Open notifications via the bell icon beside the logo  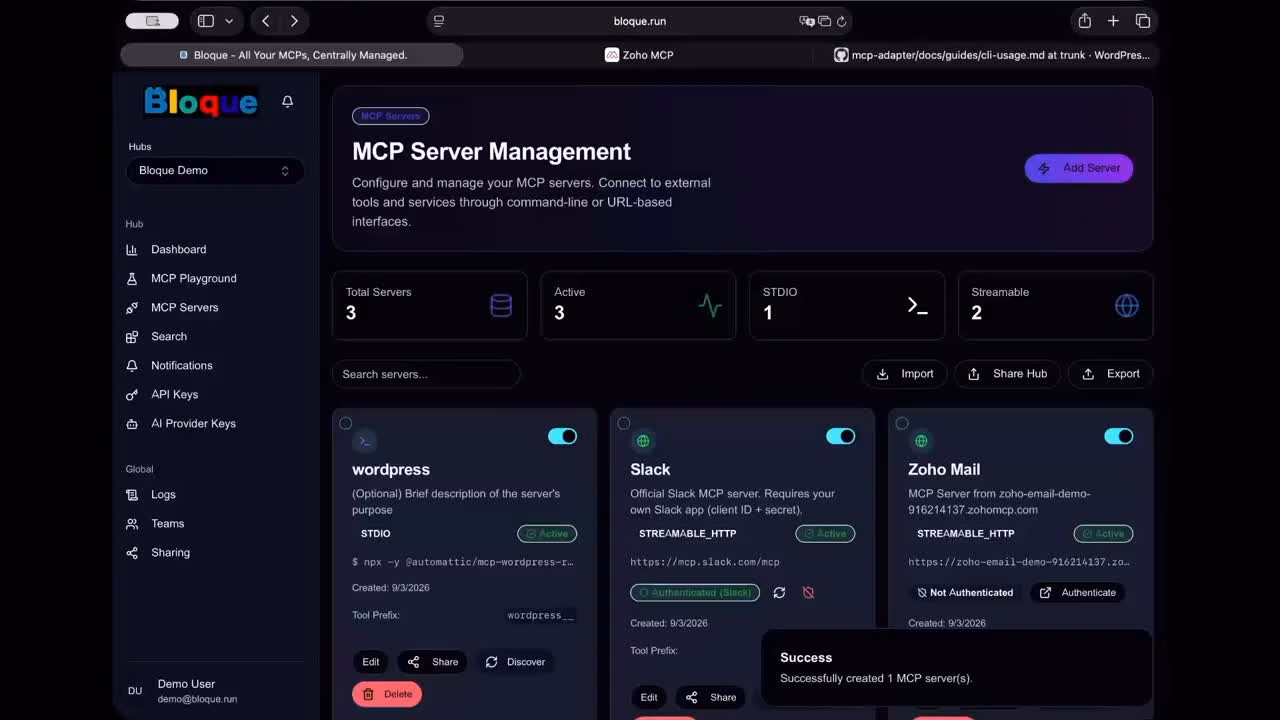[x=288, y=102]
